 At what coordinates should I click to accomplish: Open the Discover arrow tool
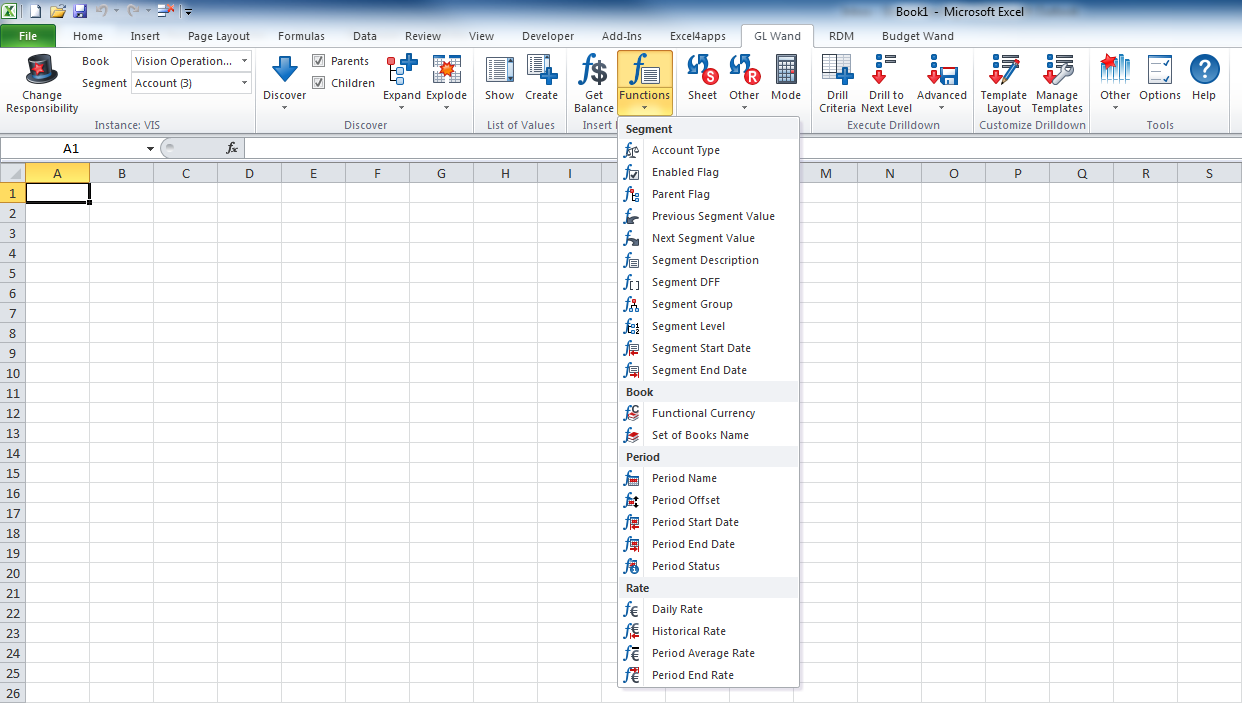tap(285, 69)
